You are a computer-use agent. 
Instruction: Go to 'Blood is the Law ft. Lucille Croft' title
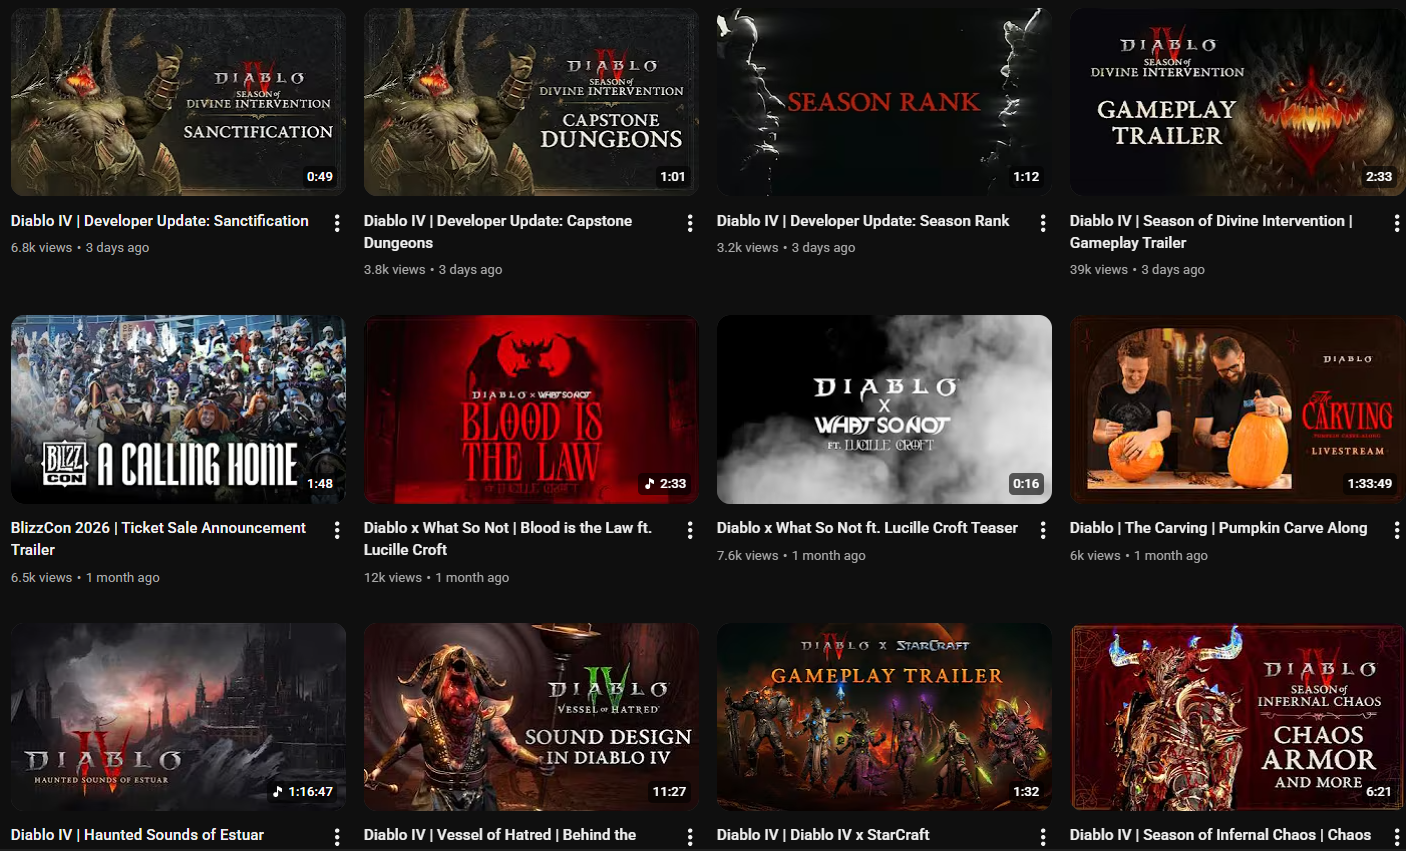[508, 539]
